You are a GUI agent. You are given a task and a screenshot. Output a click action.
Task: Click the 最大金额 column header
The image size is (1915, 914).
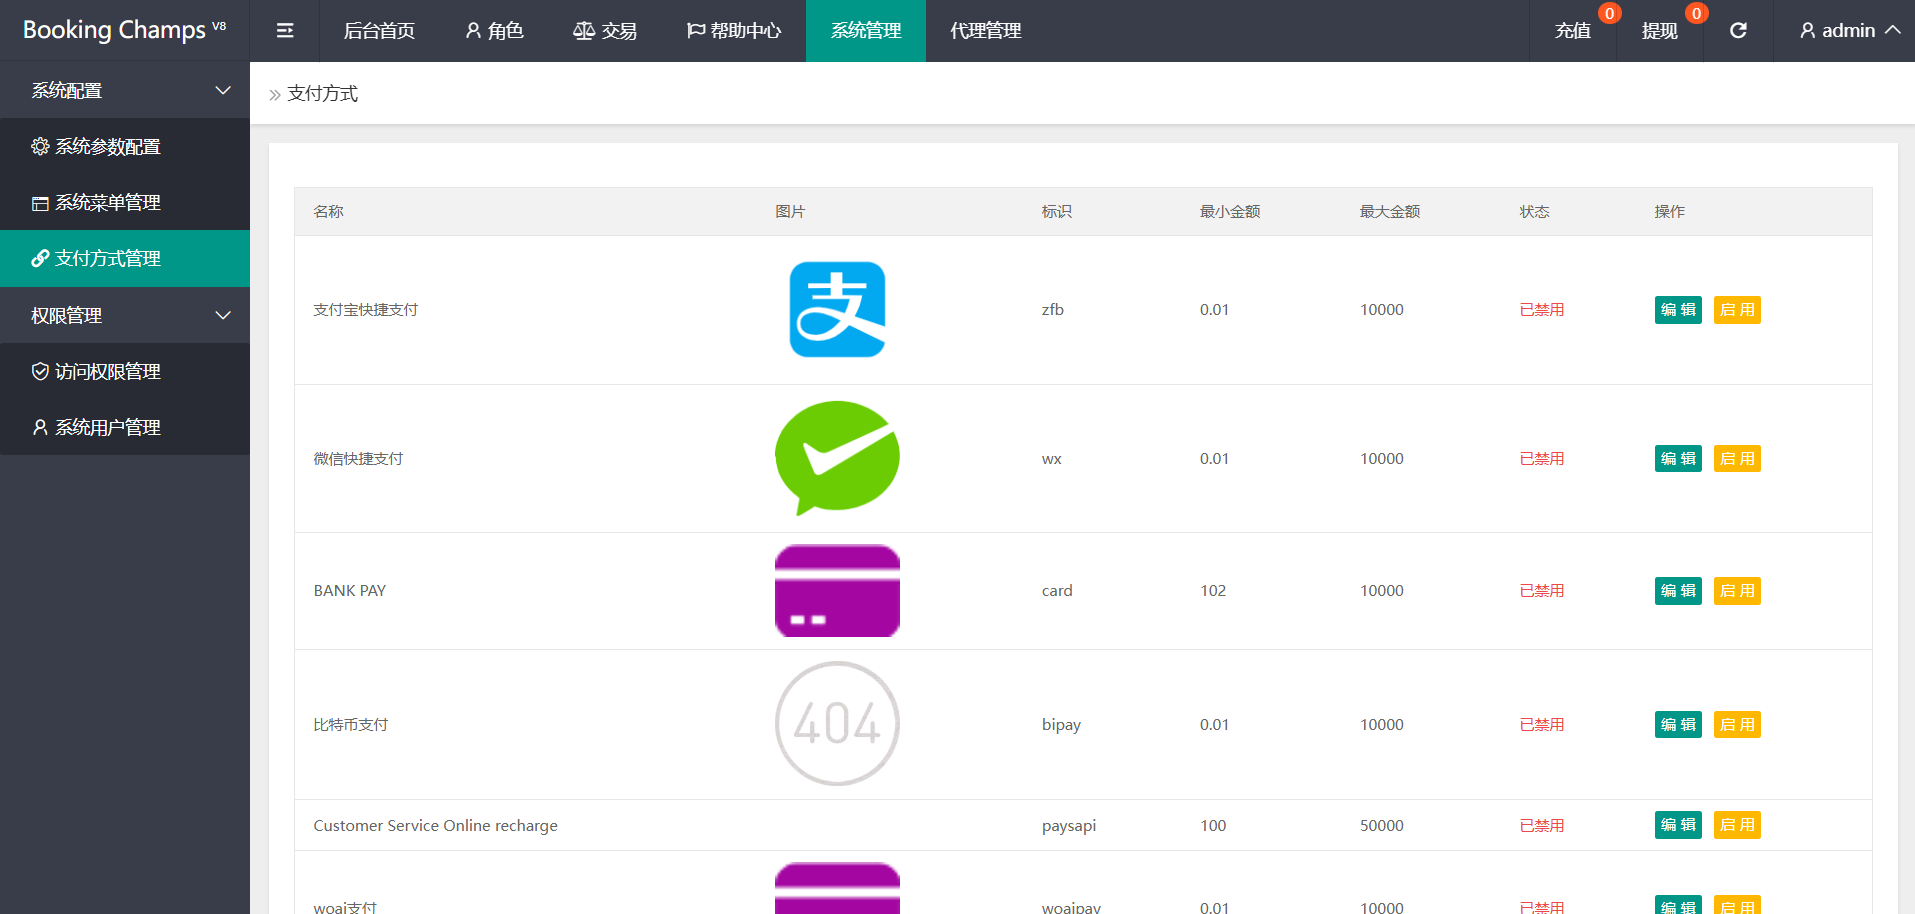pos(1390,212)
